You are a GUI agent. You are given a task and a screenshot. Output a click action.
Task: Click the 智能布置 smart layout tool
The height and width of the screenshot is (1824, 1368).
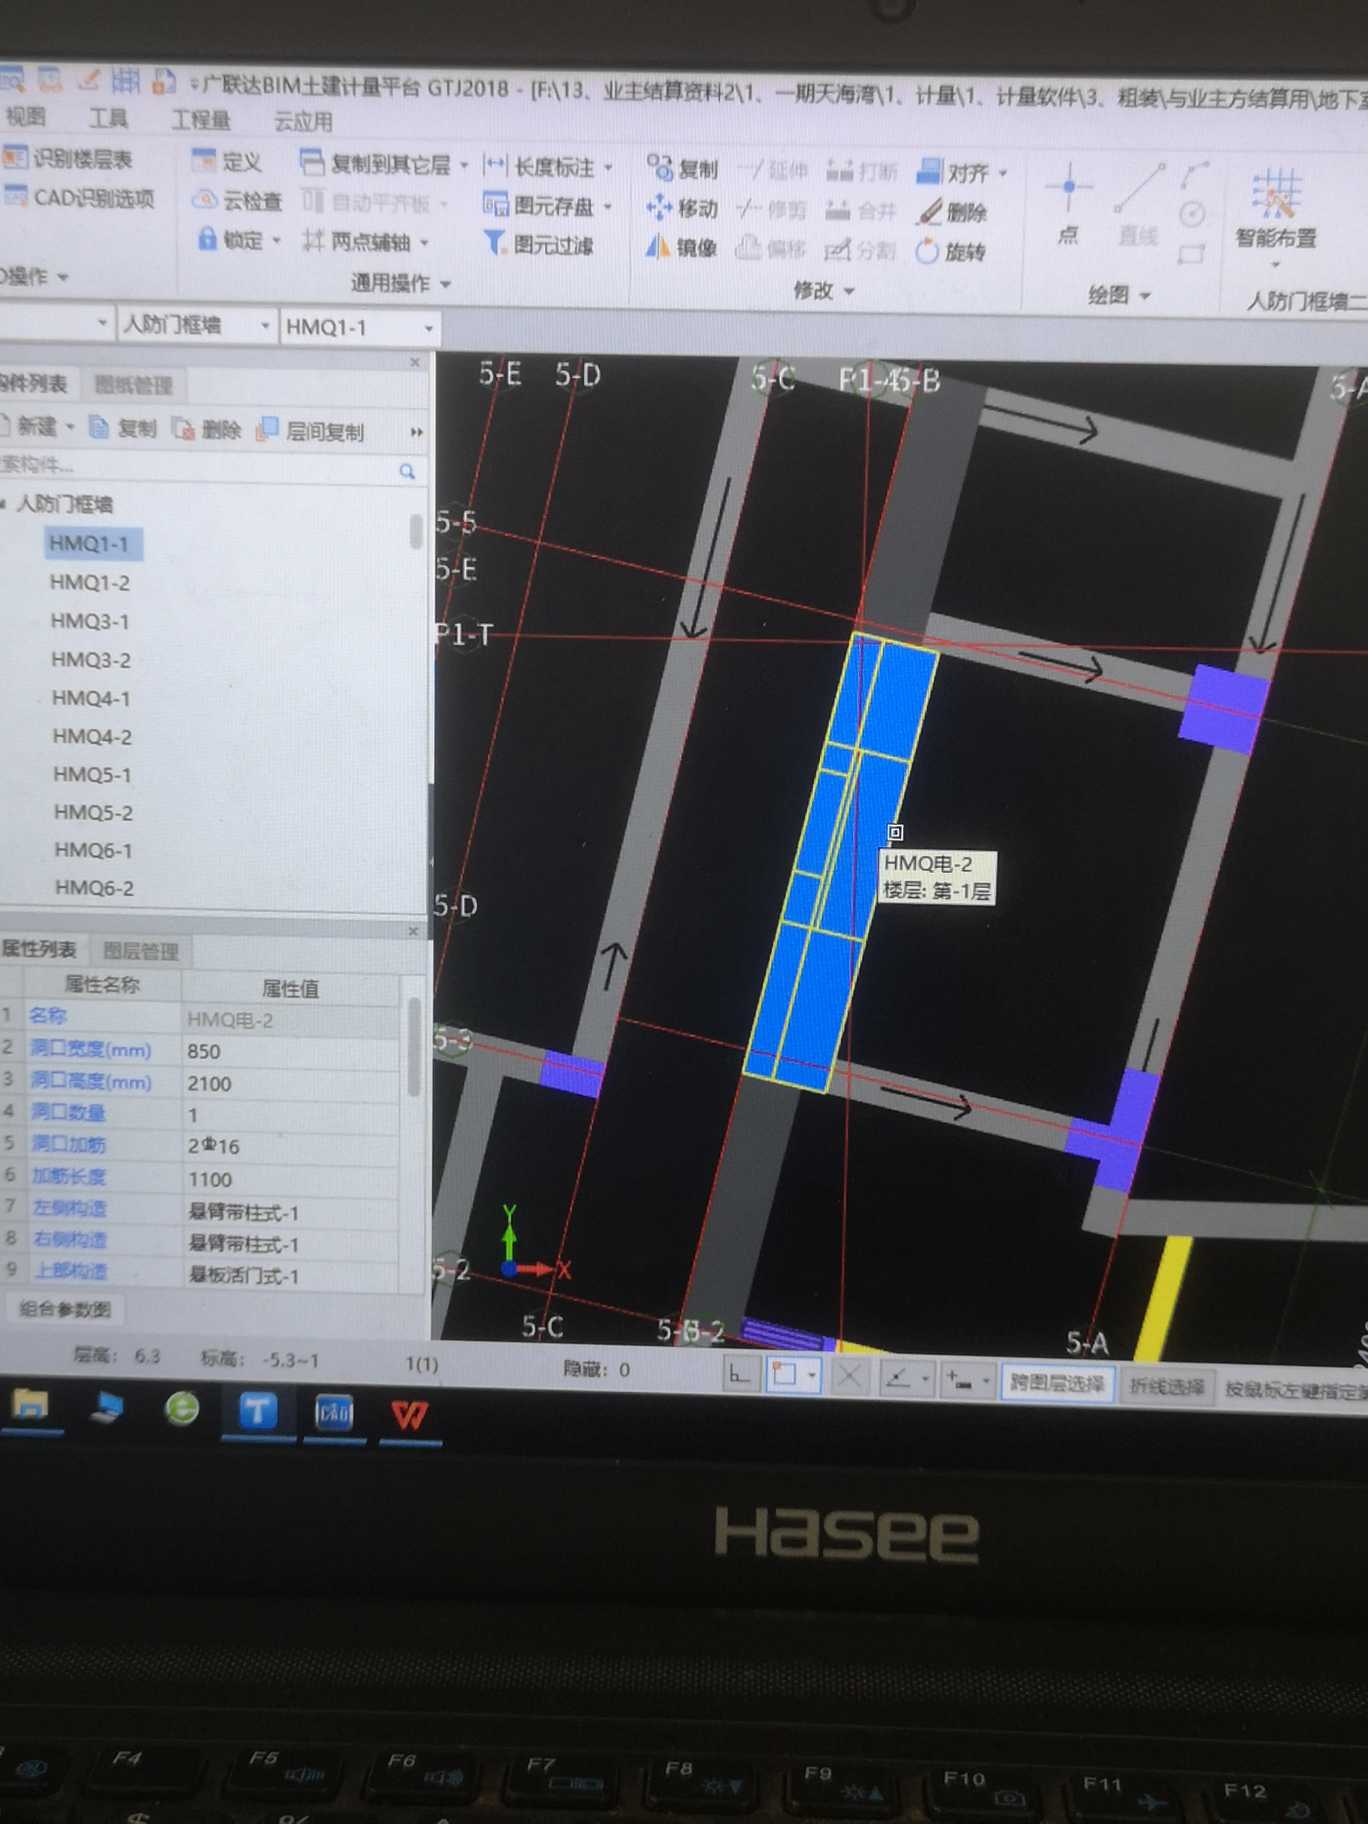[1275, 211]
